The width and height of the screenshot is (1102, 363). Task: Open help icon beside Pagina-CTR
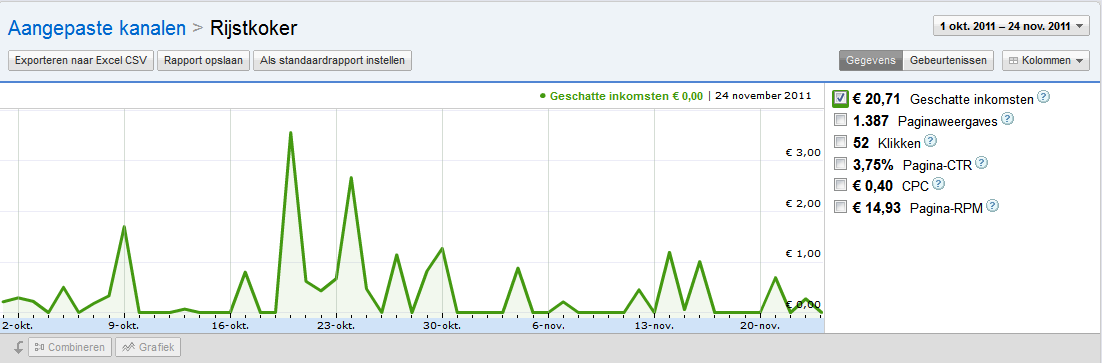982,163
